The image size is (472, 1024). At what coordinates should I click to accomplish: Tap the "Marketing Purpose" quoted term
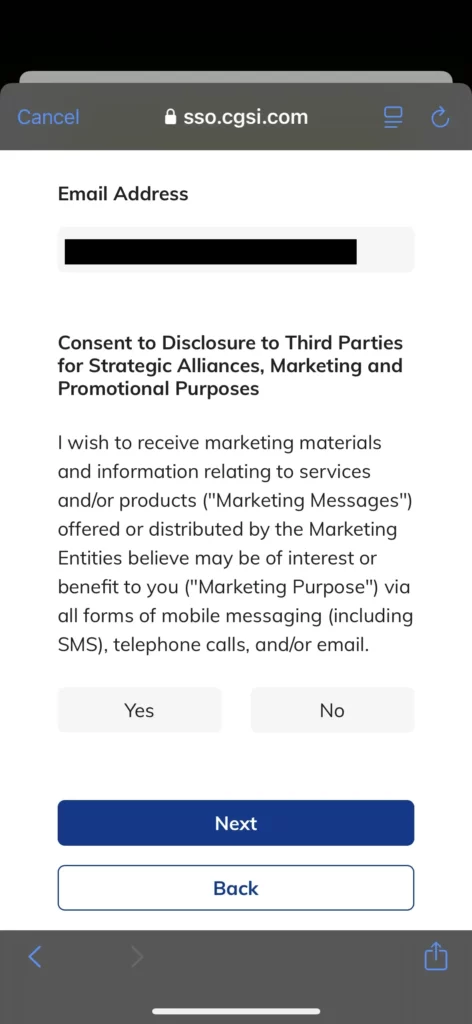pyautogui.click(x=288, y=587)
